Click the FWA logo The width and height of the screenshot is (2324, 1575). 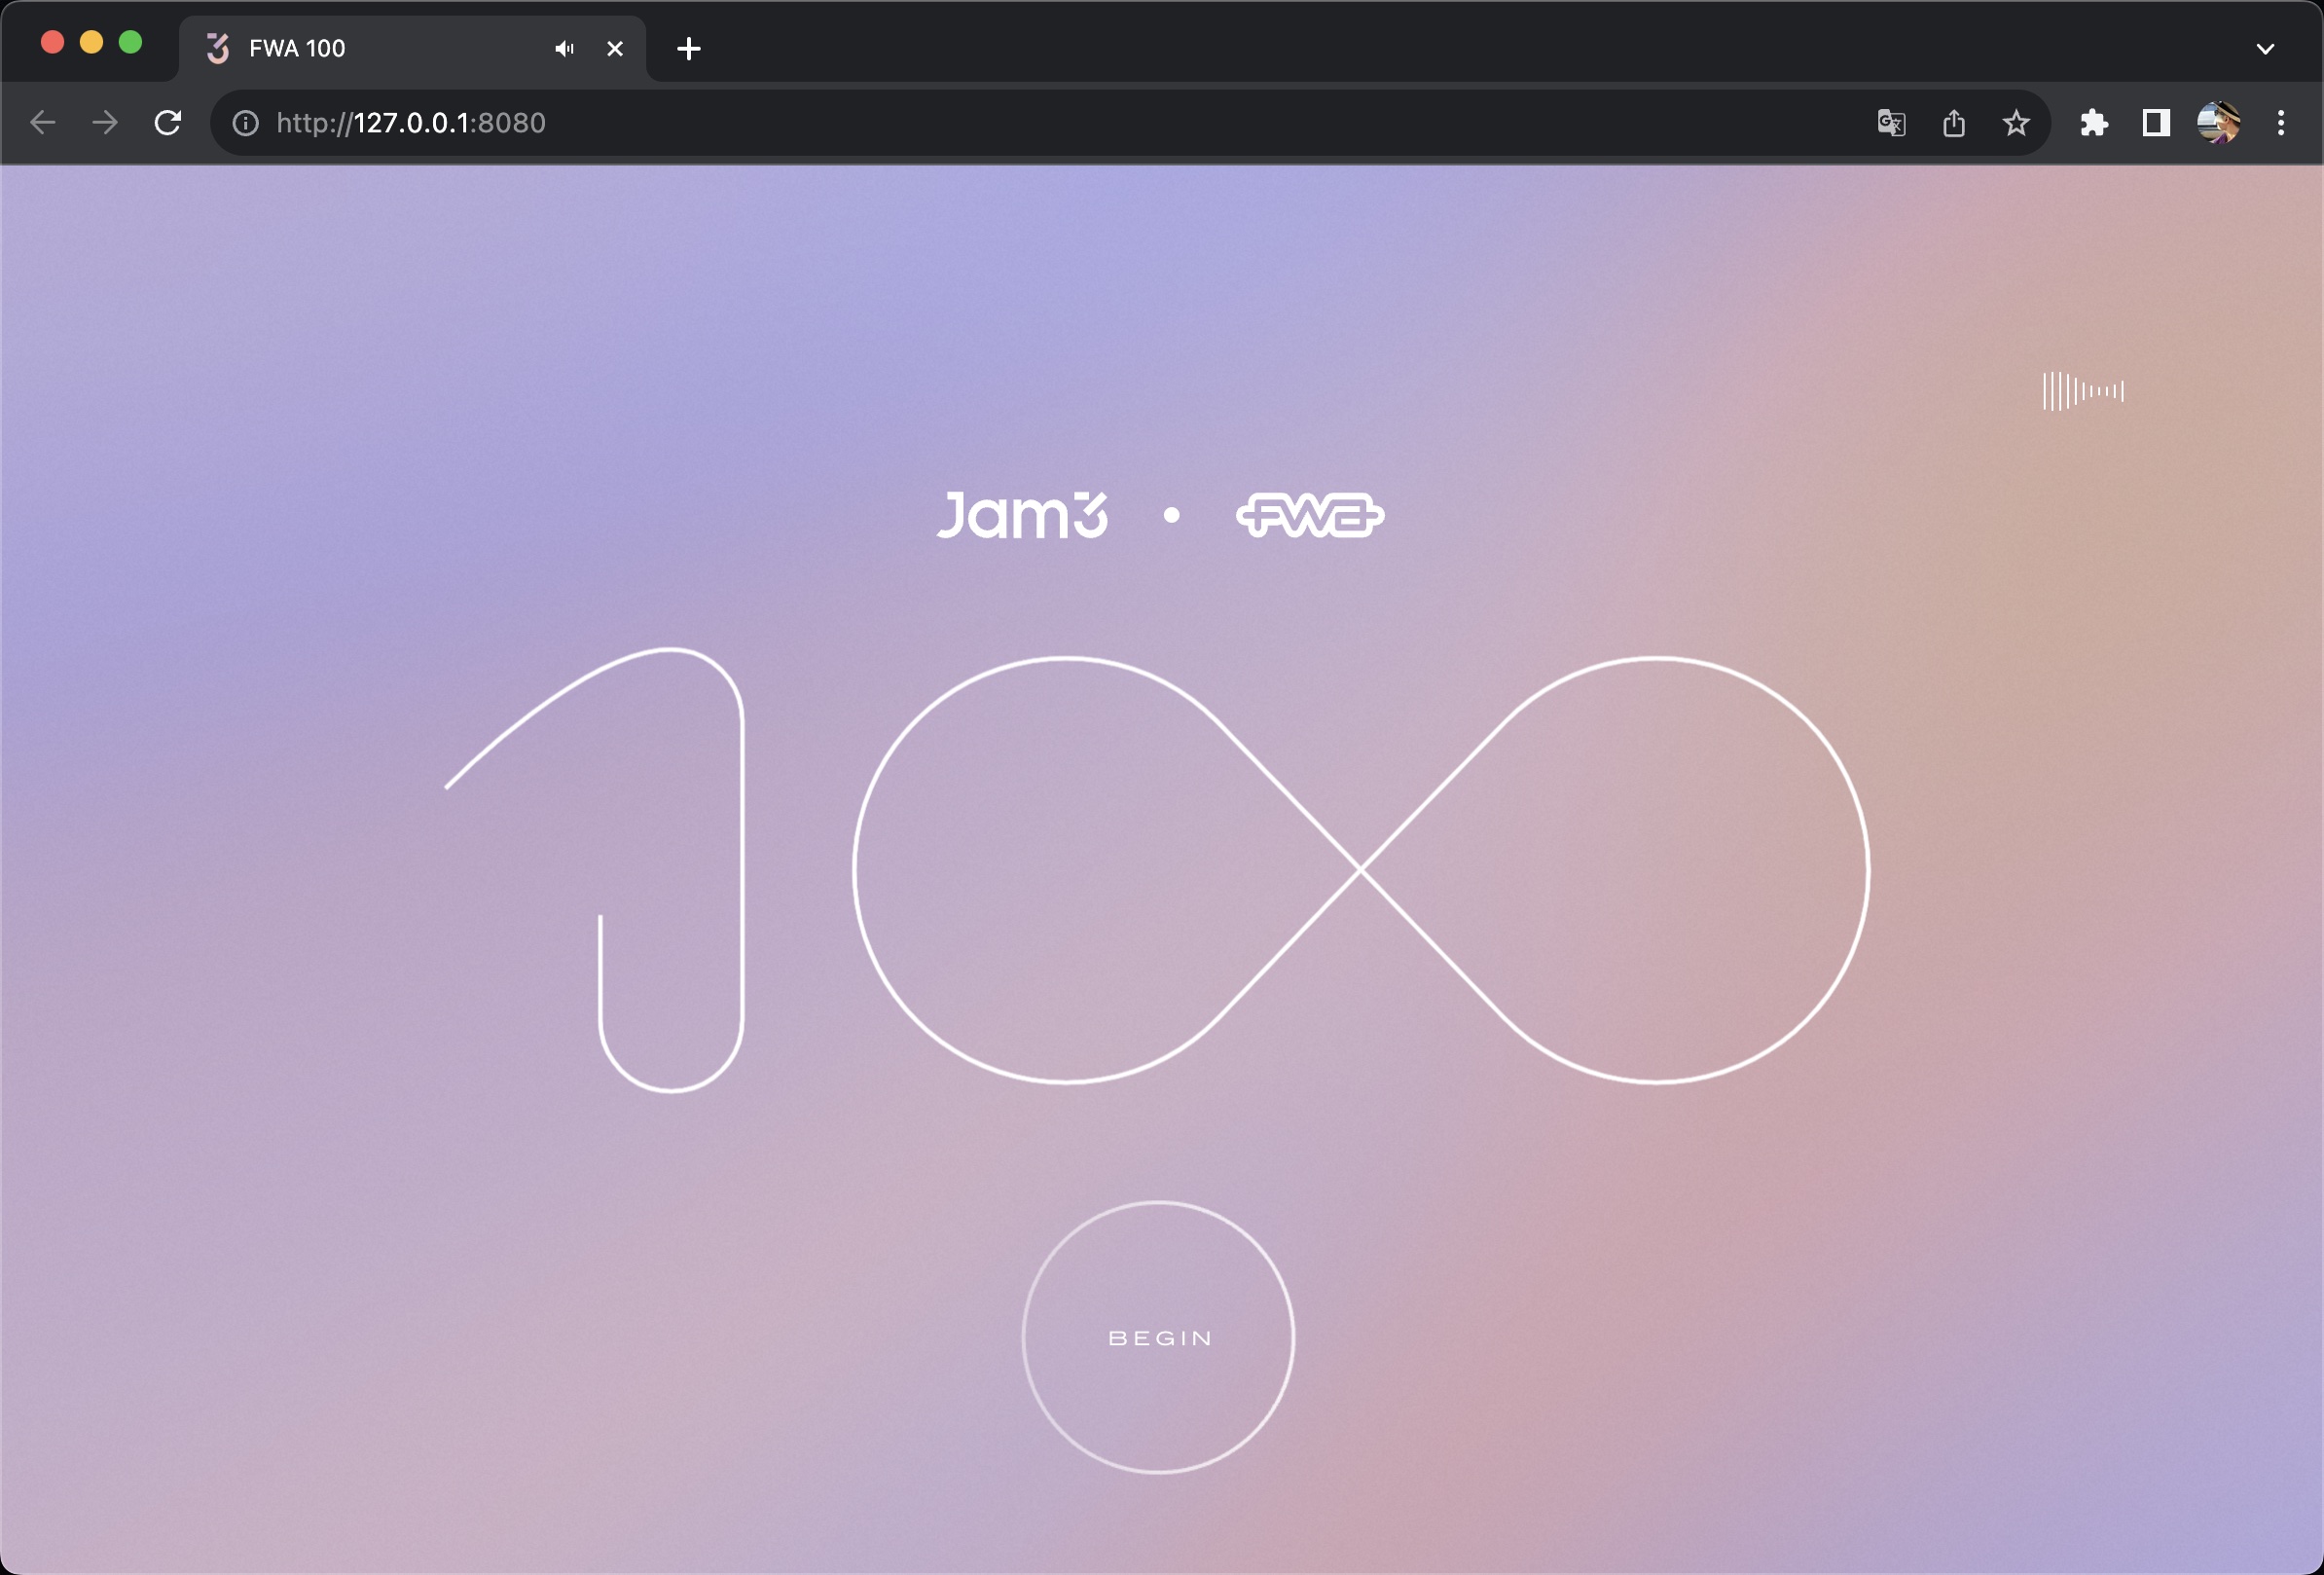(x=1310, y=516)
